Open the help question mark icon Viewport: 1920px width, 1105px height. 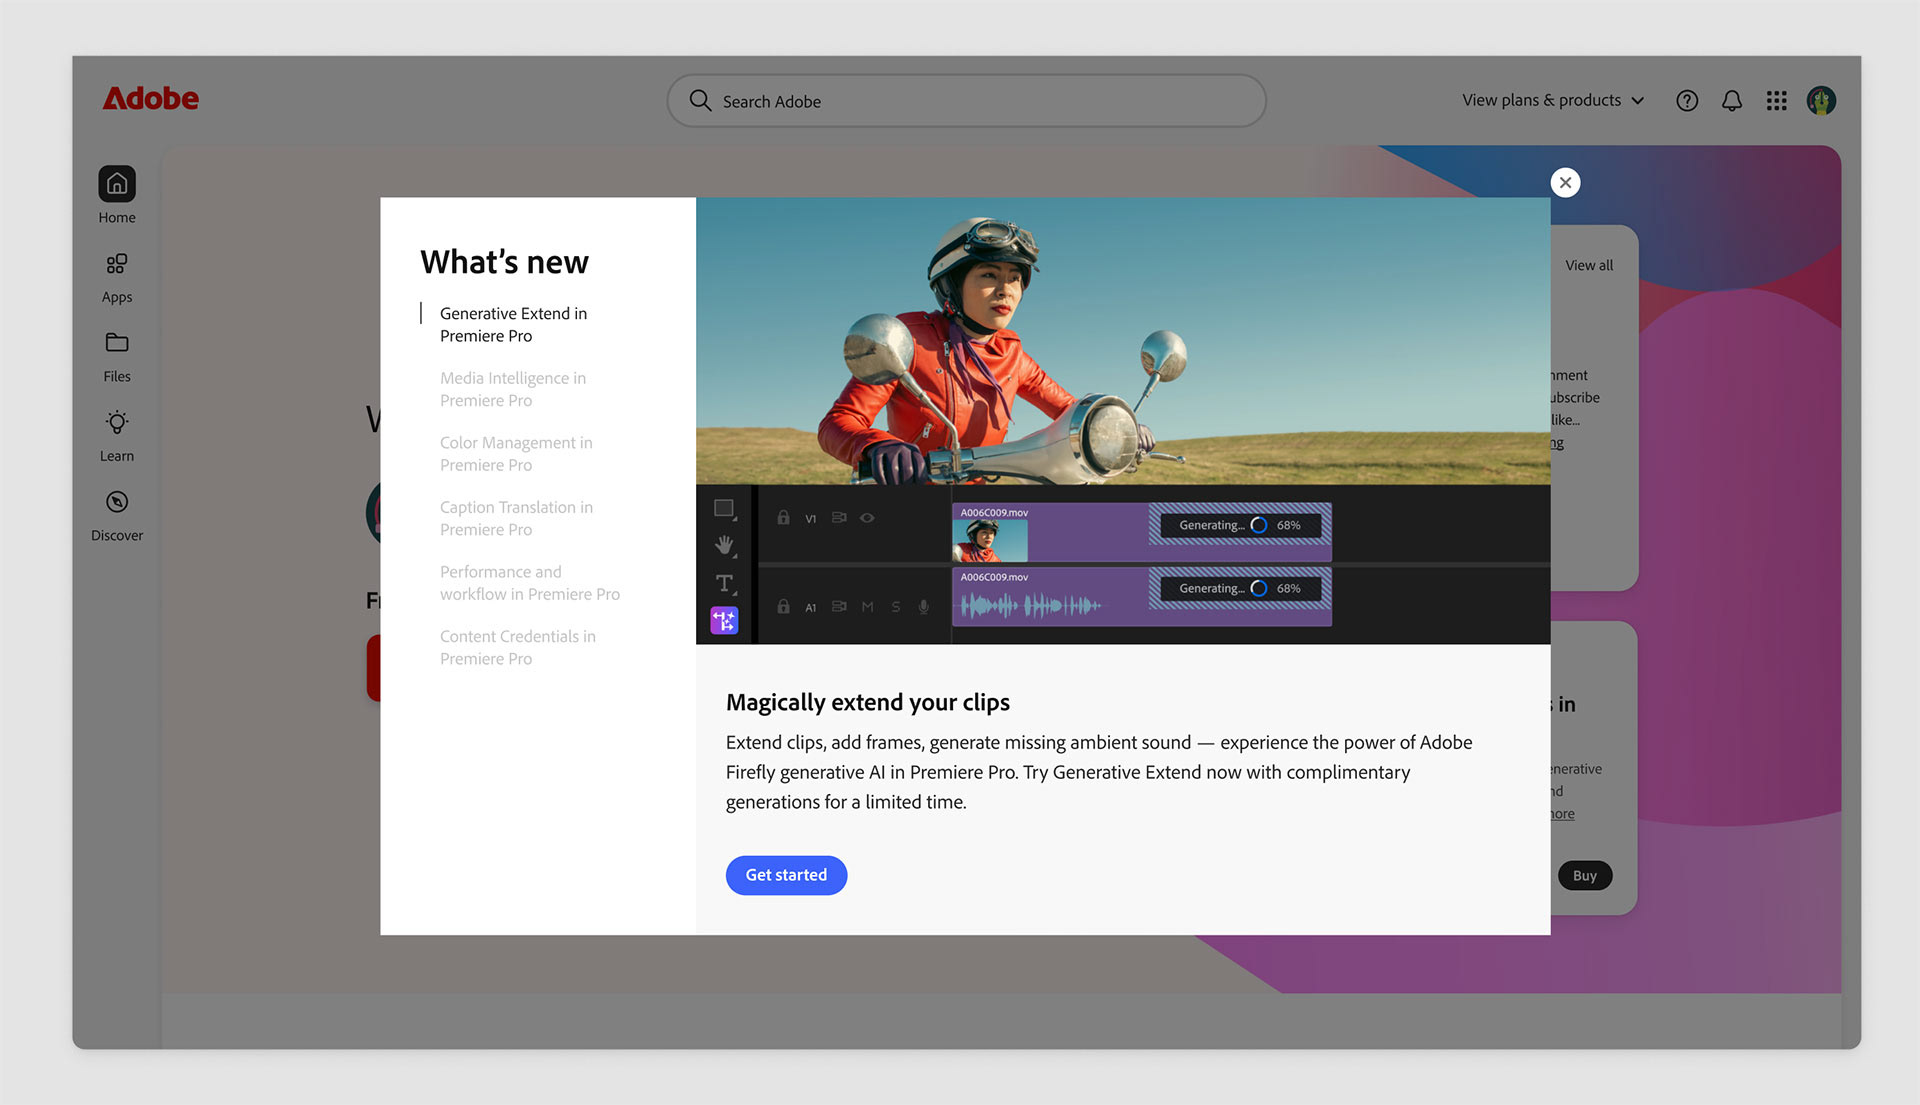[x=1687, y=101]
